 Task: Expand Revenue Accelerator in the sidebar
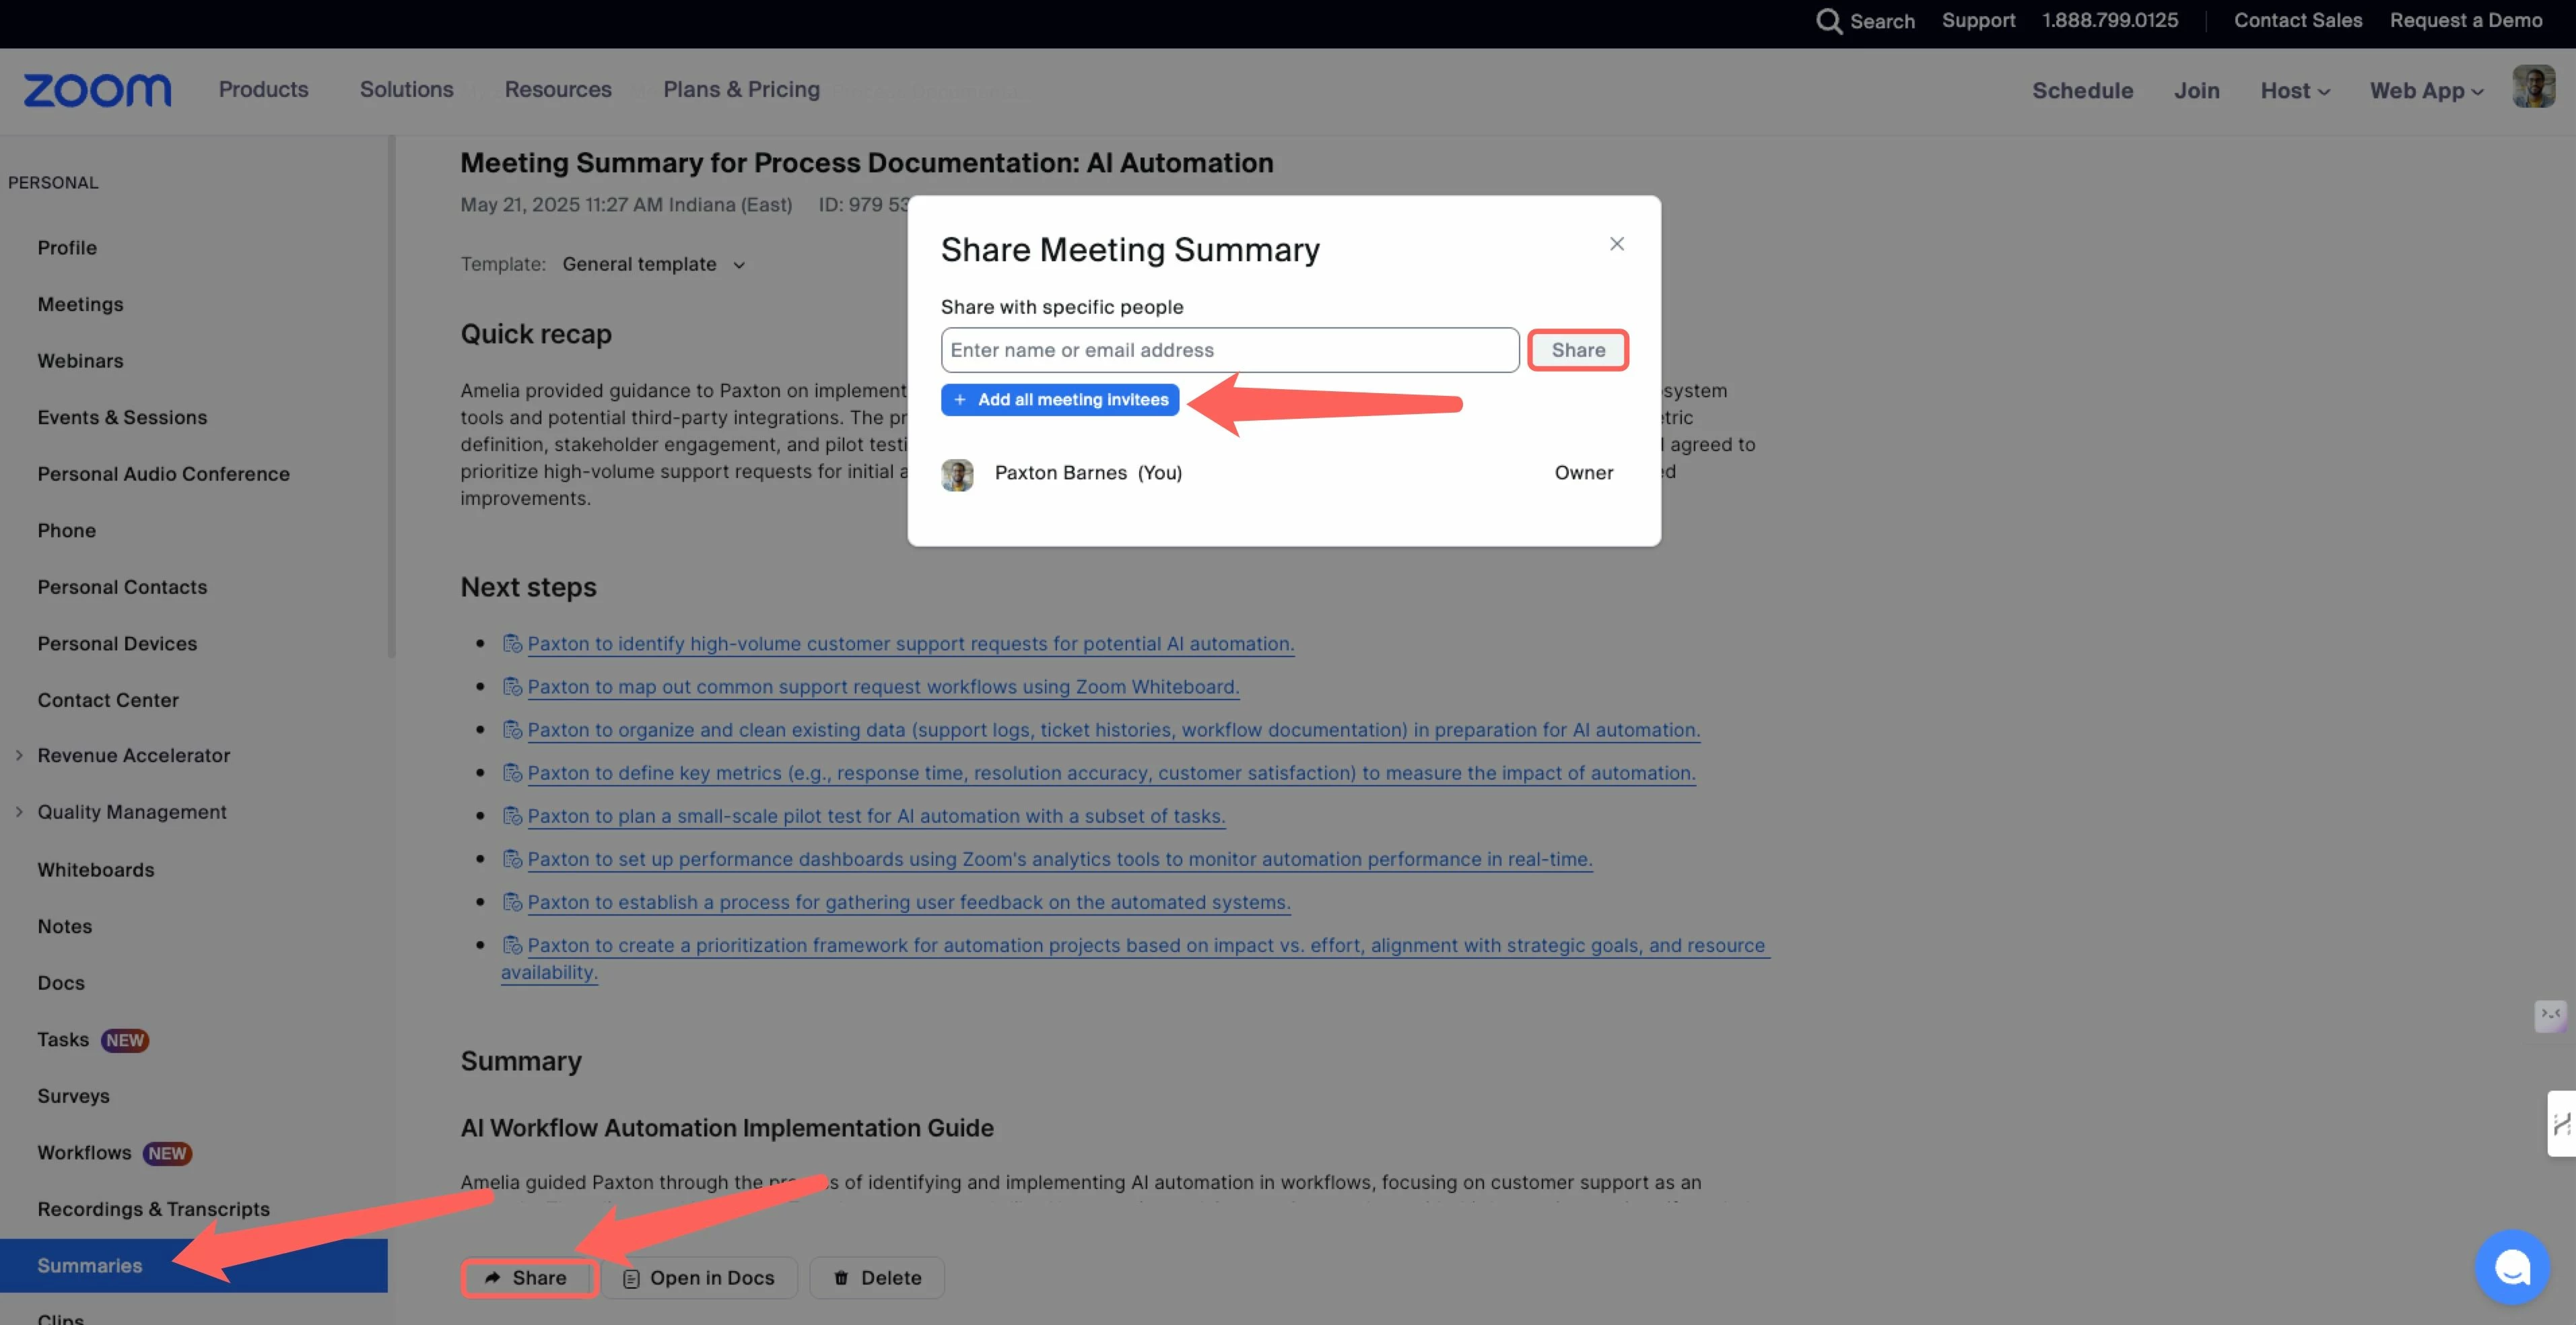click(133, 756)
